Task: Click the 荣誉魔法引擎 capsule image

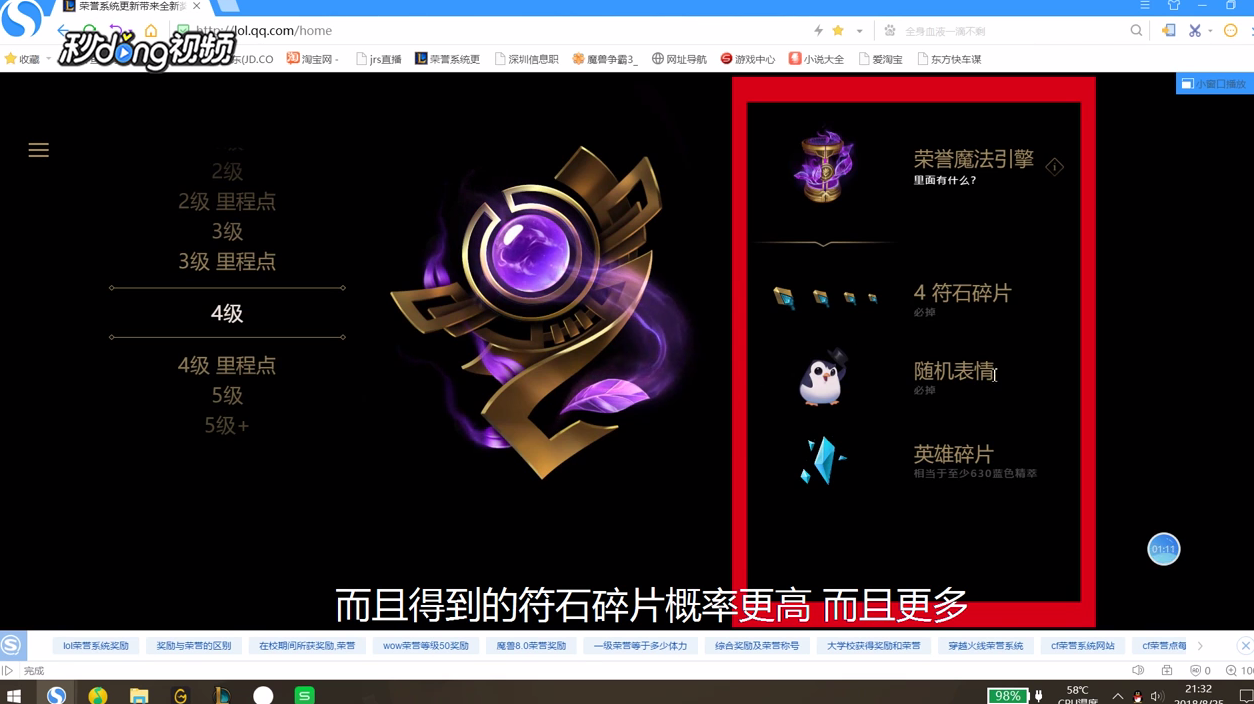Action: coord(824,166)
